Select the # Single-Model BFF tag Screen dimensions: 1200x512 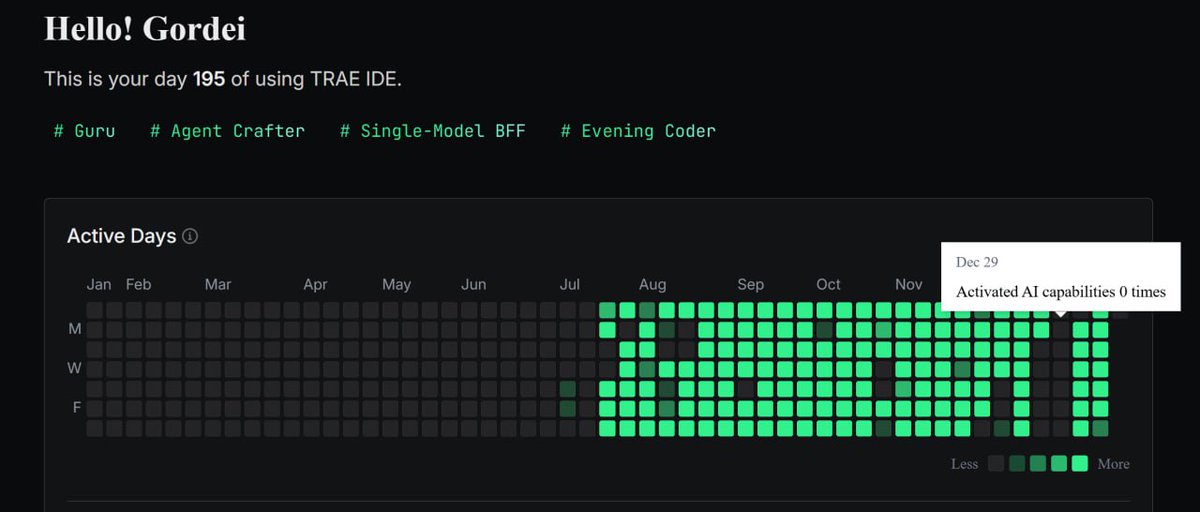point(432,131)
